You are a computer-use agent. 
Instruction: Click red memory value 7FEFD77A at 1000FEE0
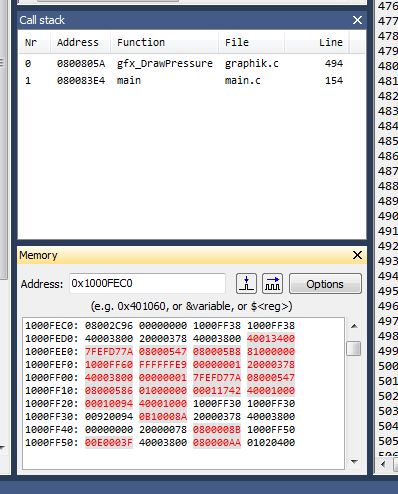coord(109,351)
